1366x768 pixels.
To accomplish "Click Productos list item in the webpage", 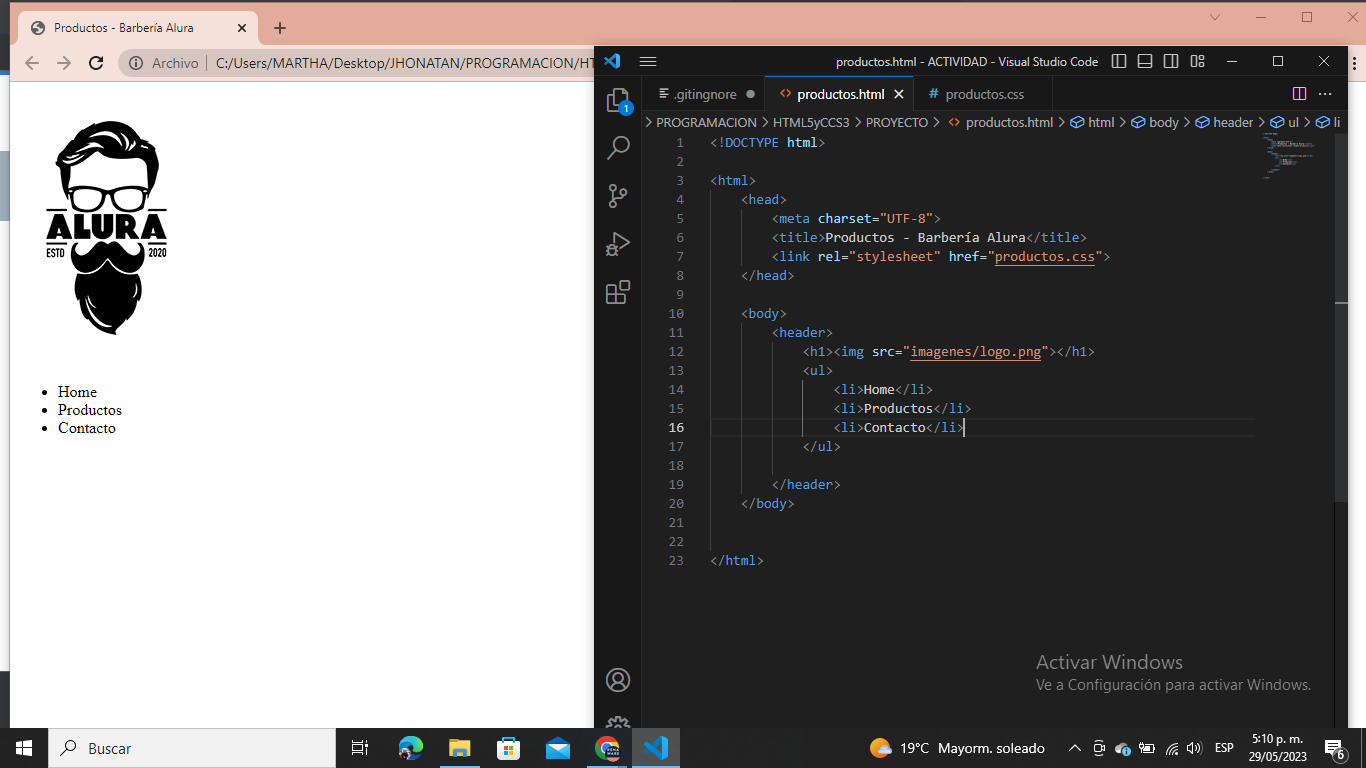I will point(90,410).
